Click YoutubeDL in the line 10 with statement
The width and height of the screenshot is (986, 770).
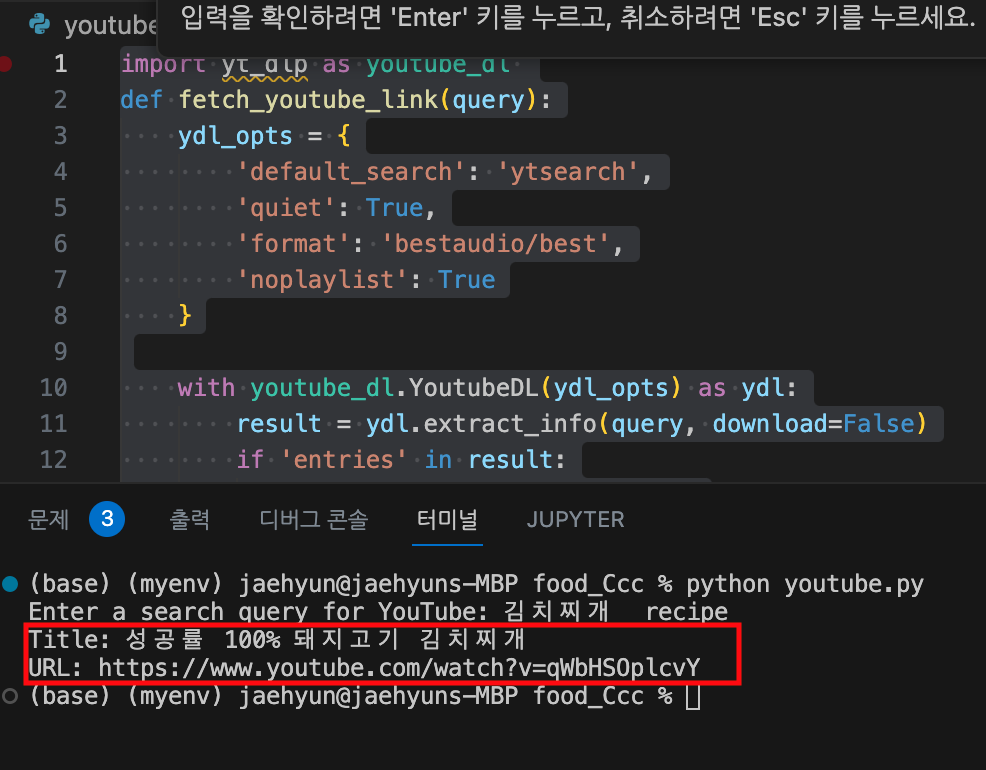(474, 387)
